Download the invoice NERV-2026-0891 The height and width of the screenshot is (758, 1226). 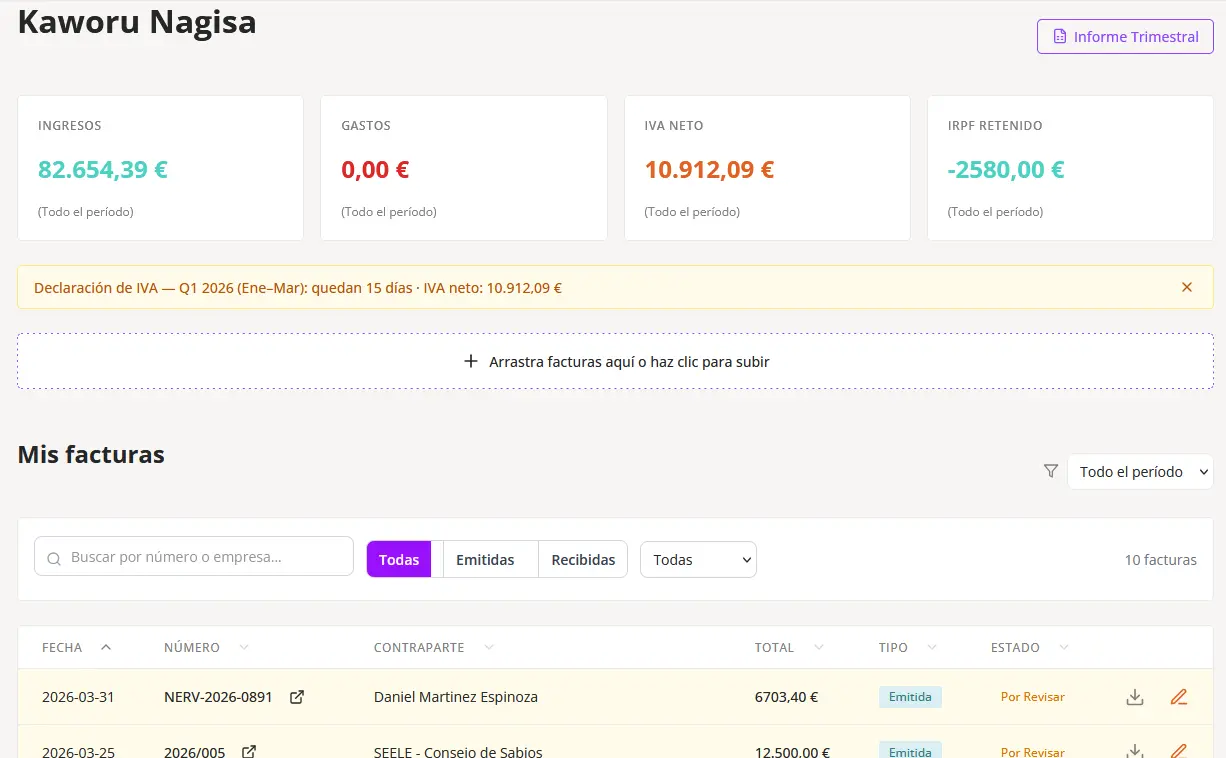click(1134, 696)
